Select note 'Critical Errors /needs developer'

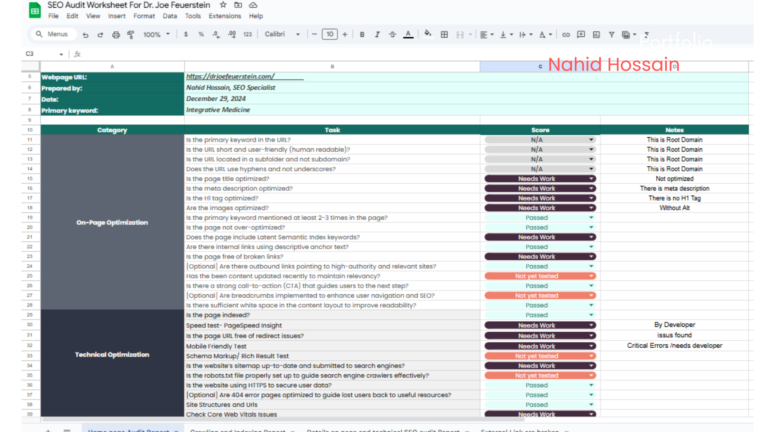coord(674,346)
